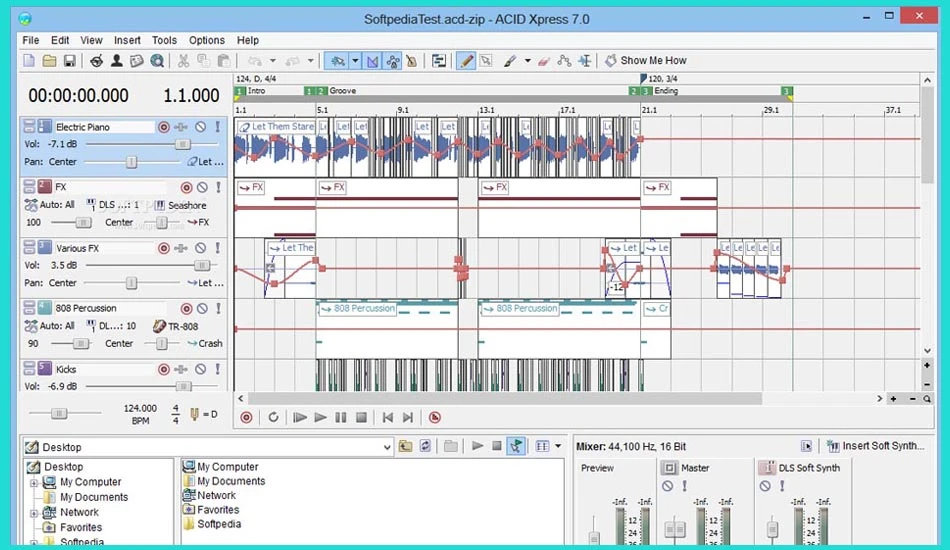
Task: Minimize the Electric Piano track height
Action: point(29,123)
